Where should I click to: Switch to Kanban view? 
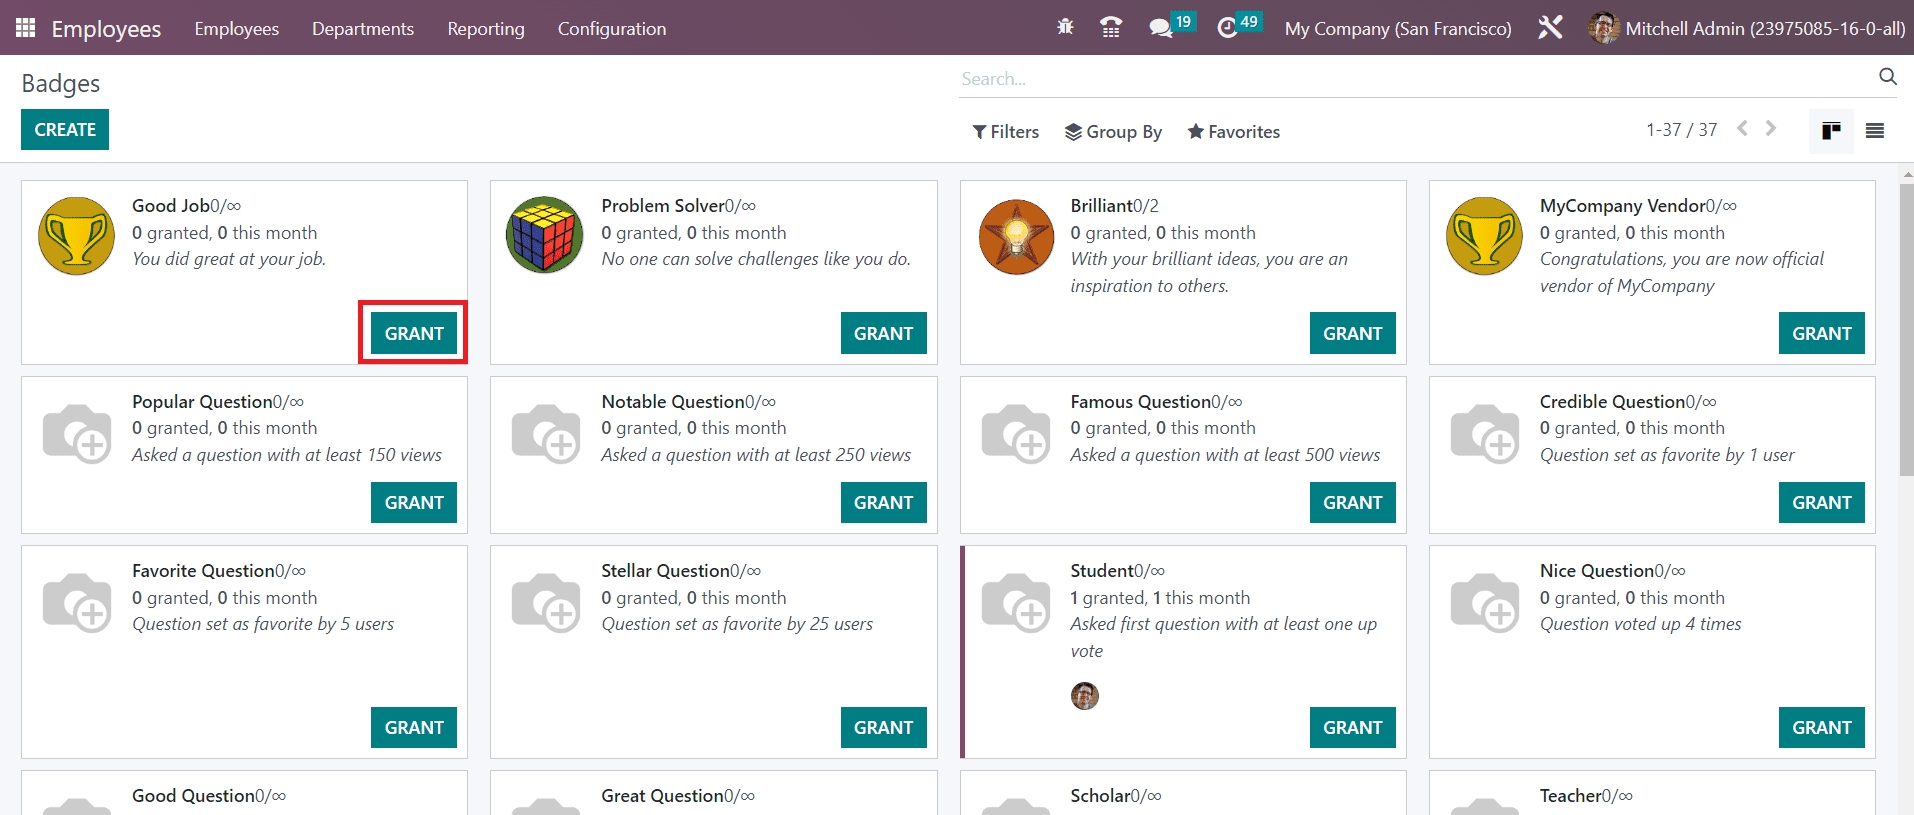1831,131
